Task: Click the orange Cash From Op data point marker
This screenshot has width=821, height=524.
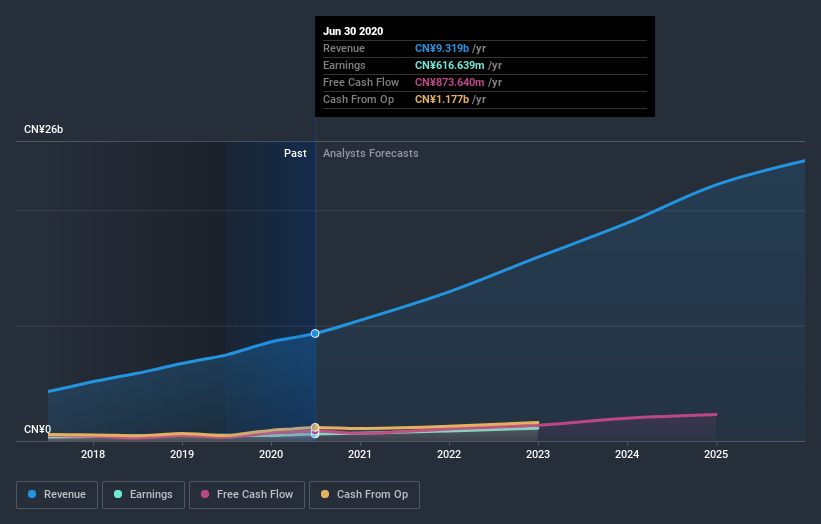Action: [x=315, y=428]
